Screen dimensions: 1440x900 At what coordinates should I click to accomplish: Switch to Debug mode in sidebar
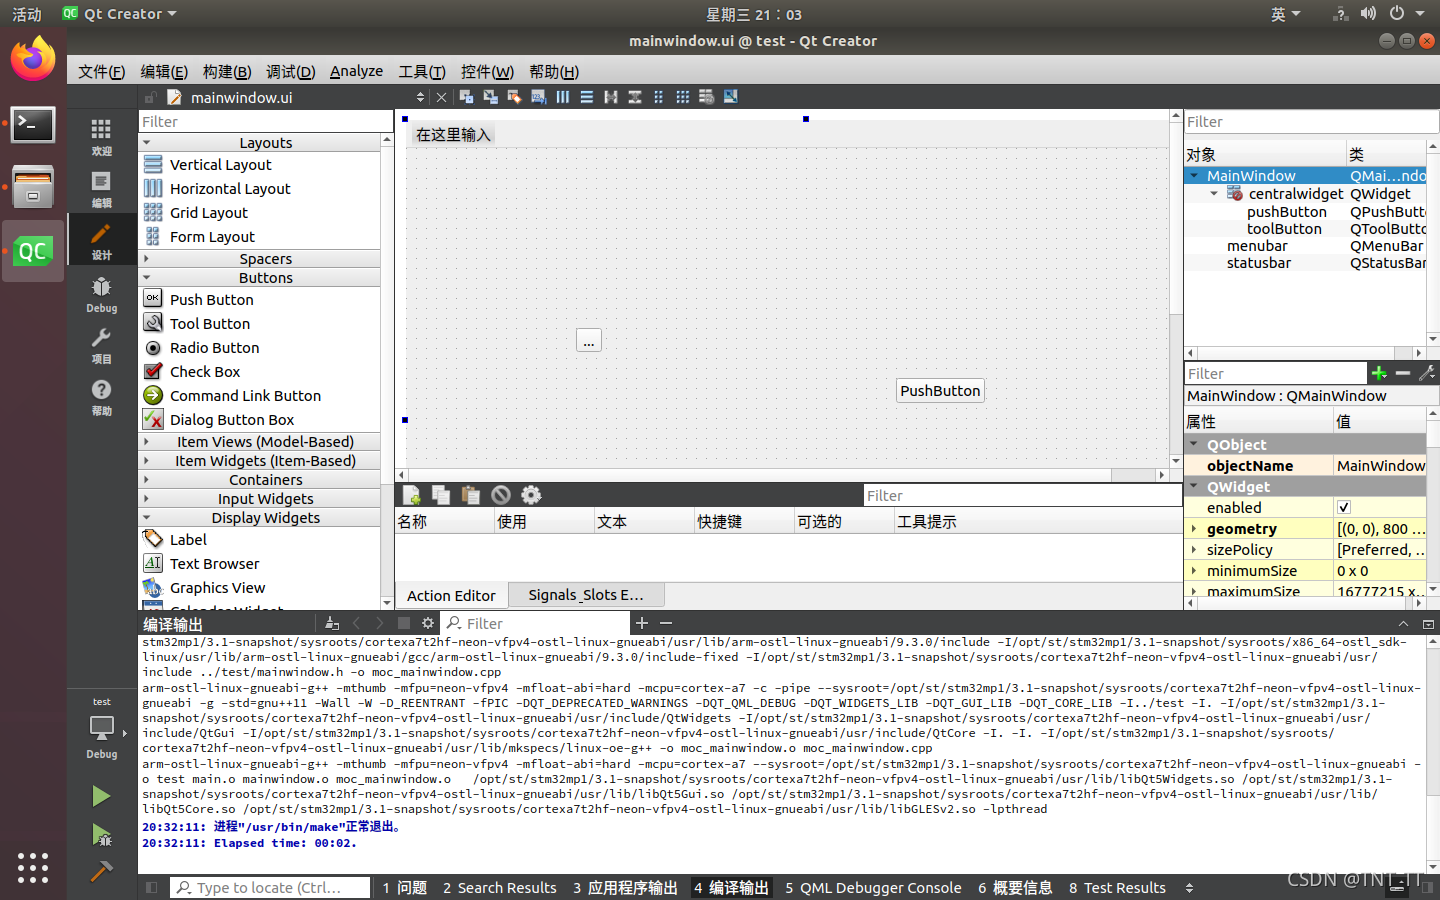tap(101, 294)
